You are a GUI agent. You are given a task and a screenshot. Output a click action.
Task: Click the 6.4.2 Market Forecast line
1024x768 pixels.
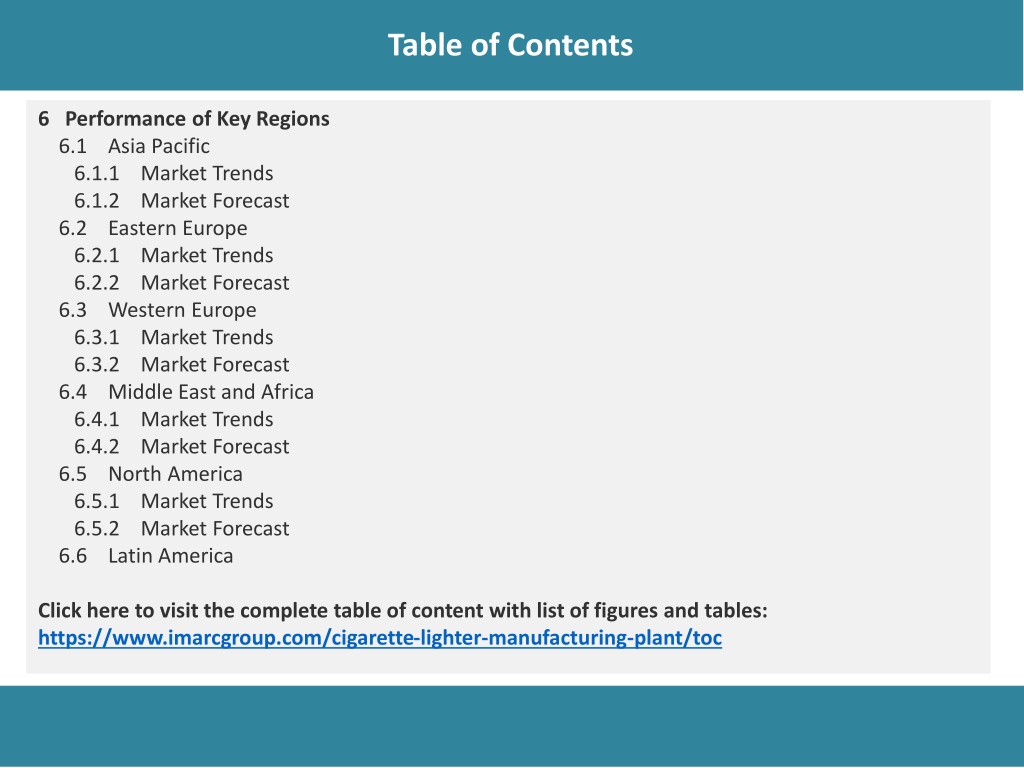(181, 447)
